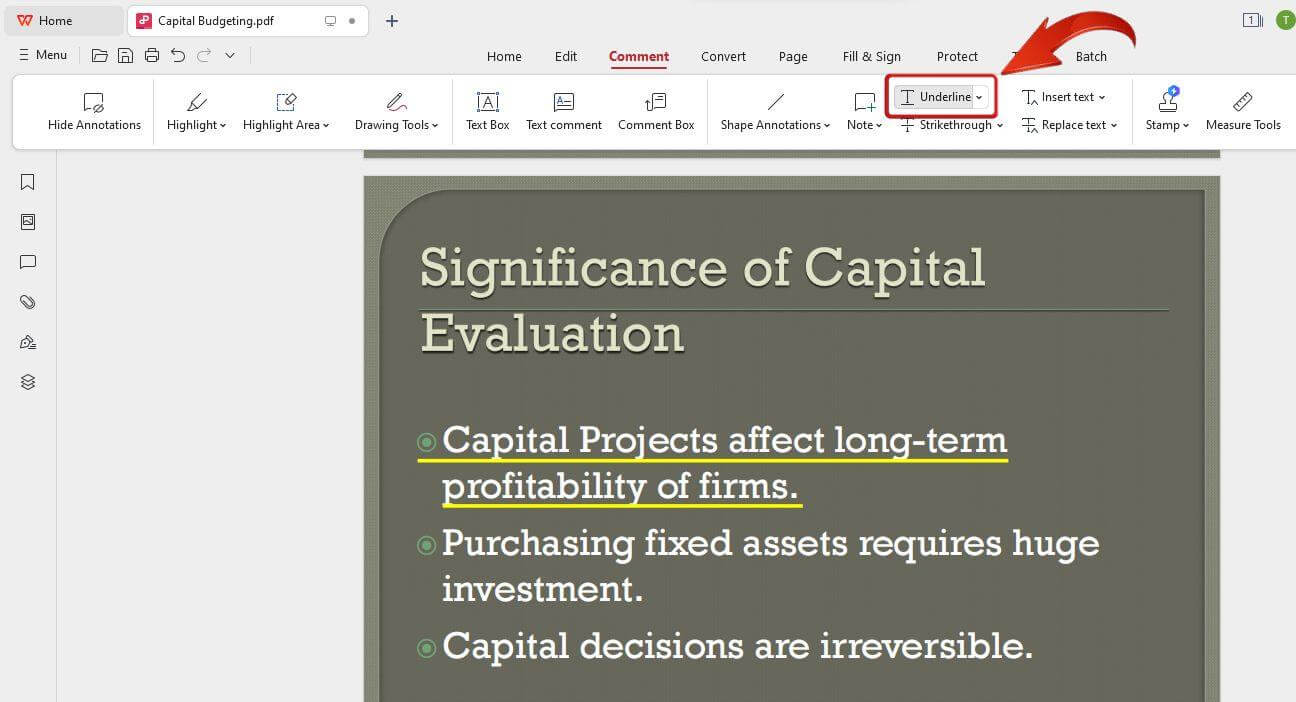Open a new tab with plus button
Screen dimensions: 1296x702
(x=392, y=21)
